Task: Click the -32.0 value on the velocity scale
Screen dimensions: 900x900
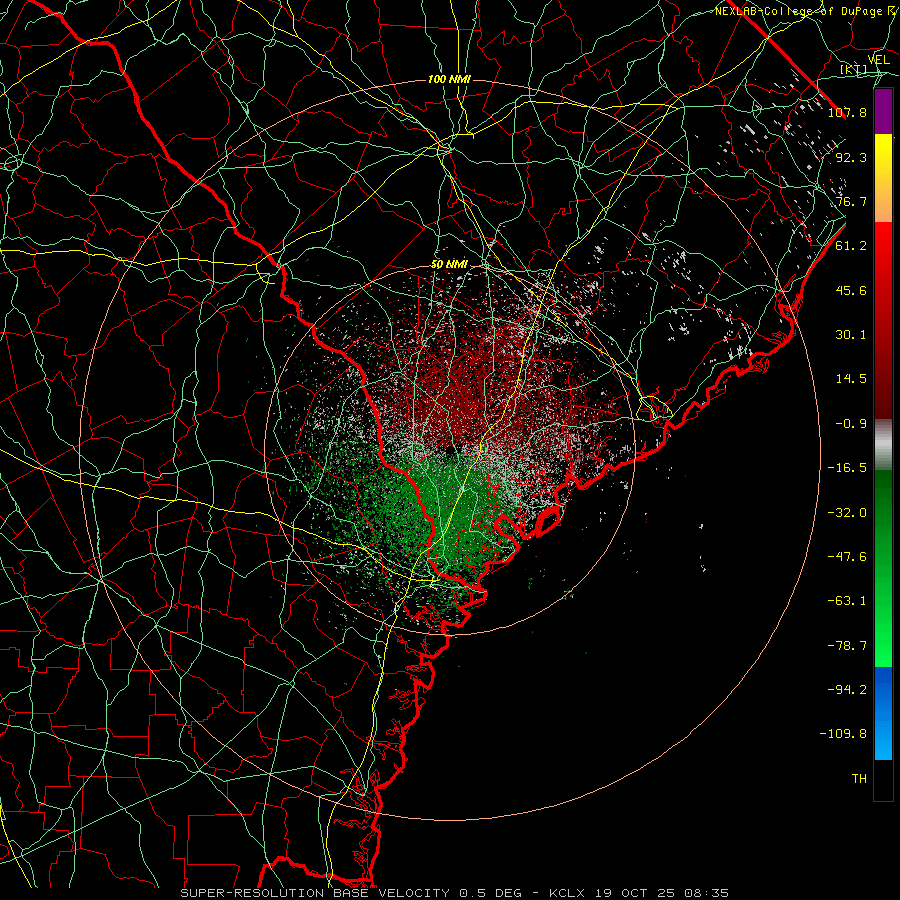Action: point(847,513)
